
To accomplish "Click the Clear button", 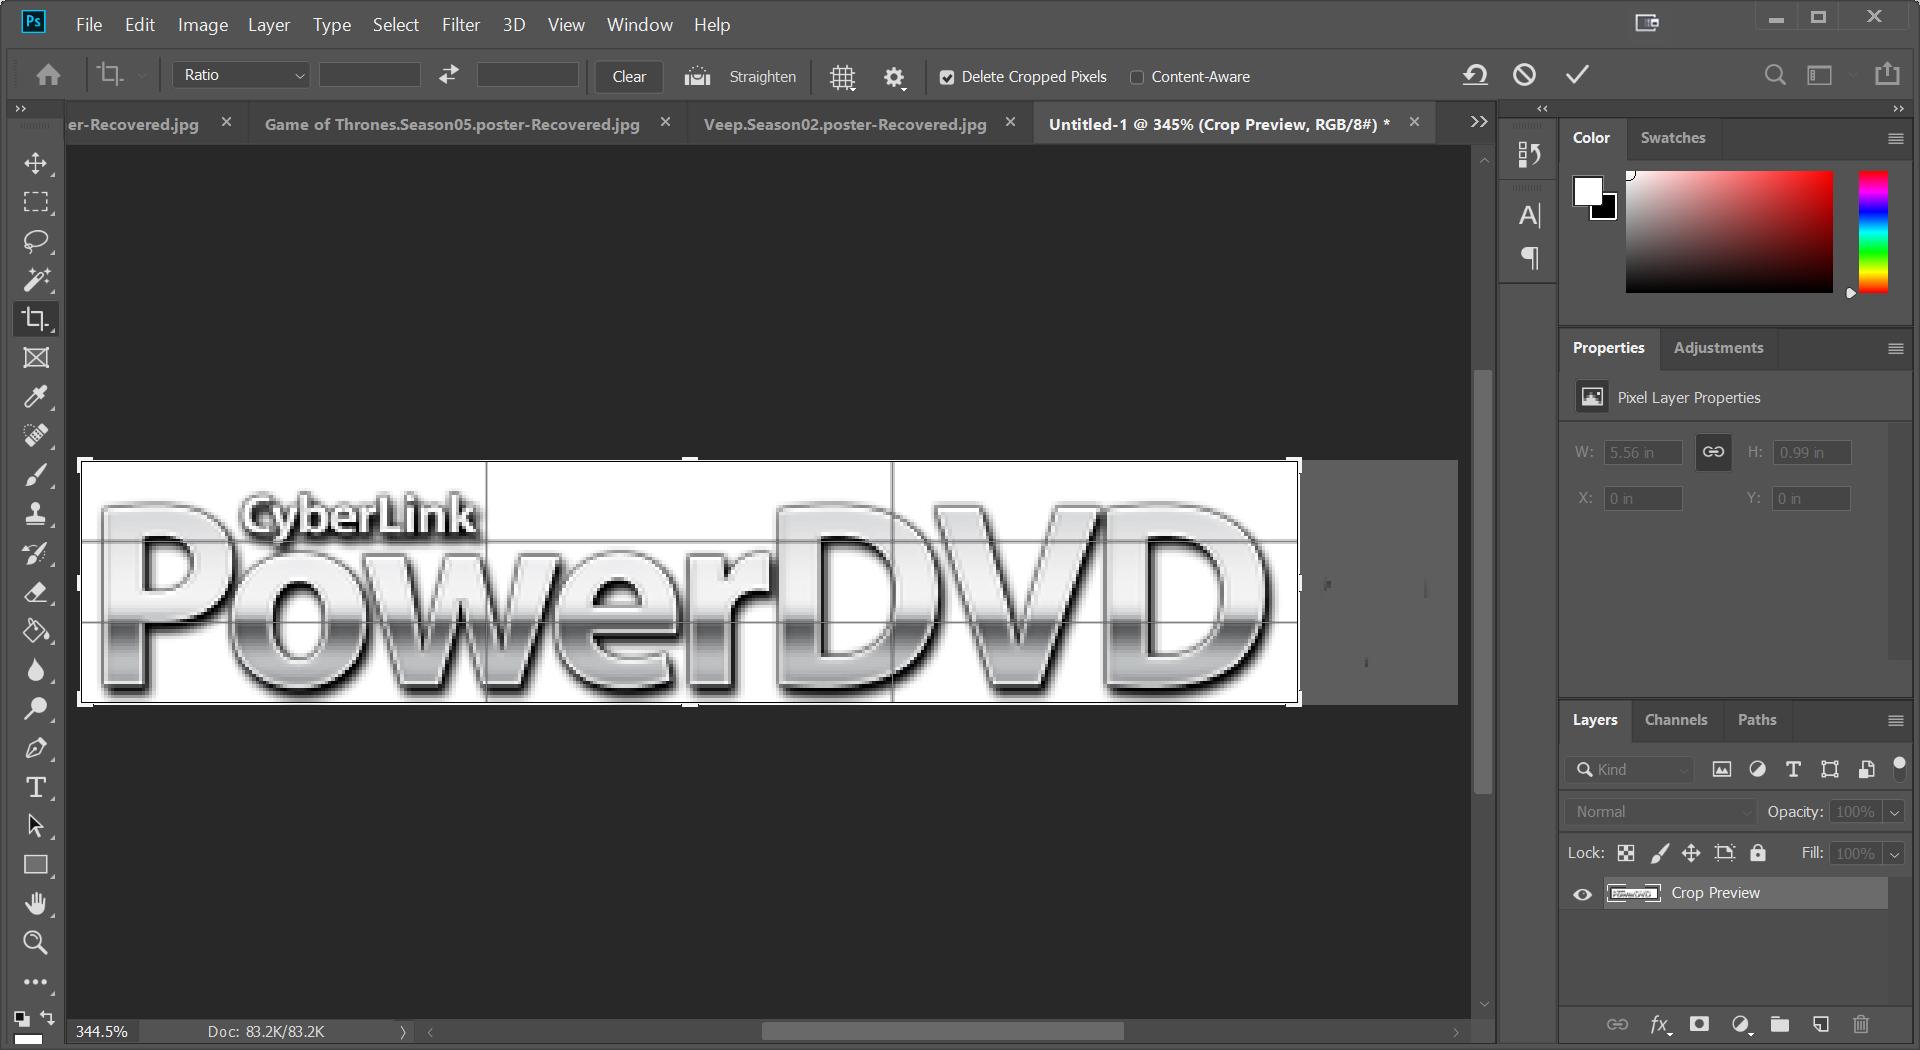I will pyautogui.click(x=629, y=76).
